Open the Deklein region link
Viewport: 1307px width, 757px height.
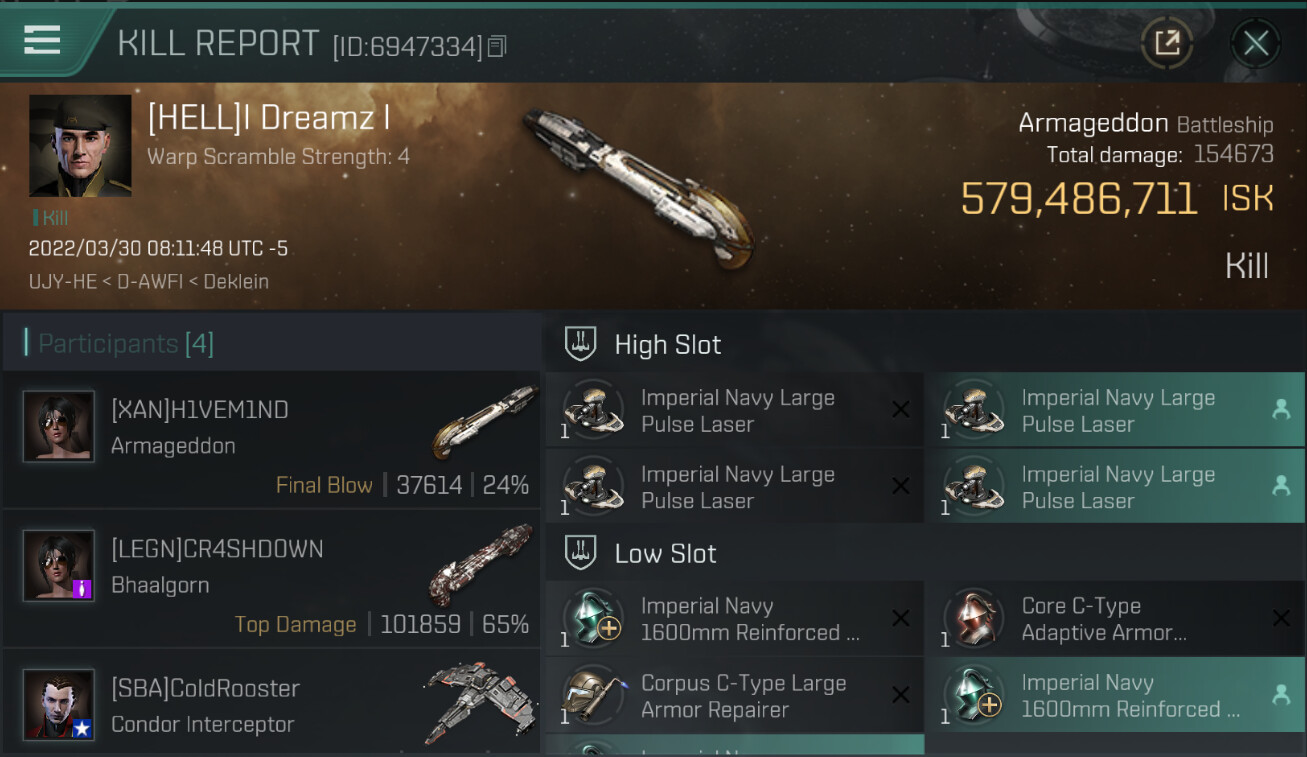click(x=236, y=282)
